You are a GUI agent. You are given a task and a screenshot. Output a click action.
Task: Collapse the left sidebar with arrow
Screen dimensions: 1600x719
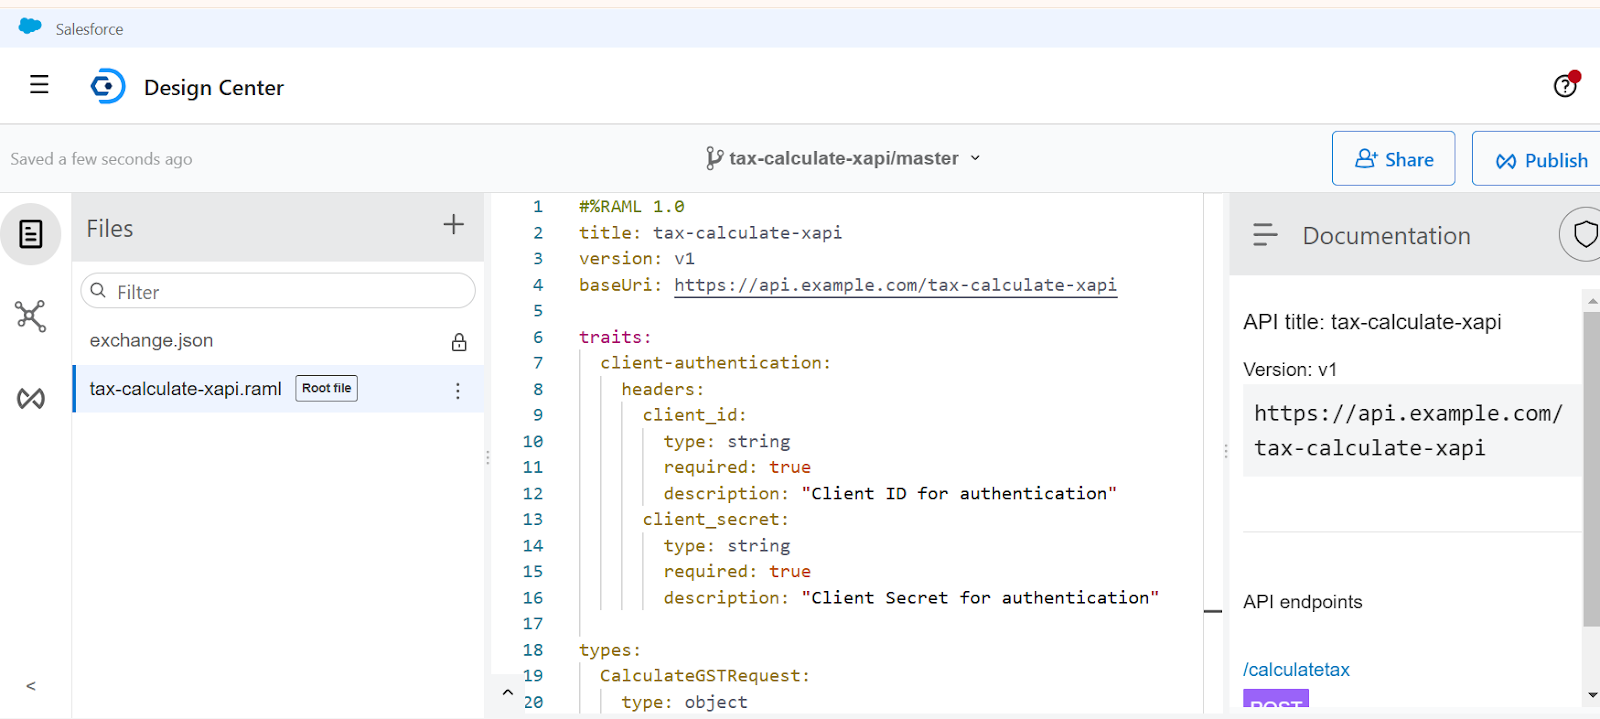(x=31, y=686)
